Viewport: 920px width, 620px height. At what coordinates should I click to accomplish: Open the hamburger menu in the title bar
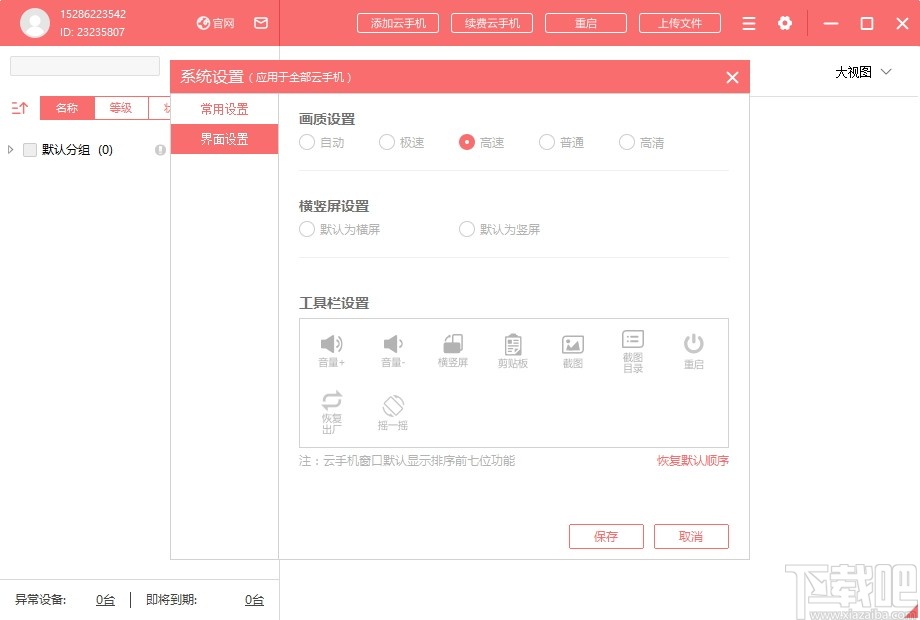pyautogui.click(x=748, y=23)
